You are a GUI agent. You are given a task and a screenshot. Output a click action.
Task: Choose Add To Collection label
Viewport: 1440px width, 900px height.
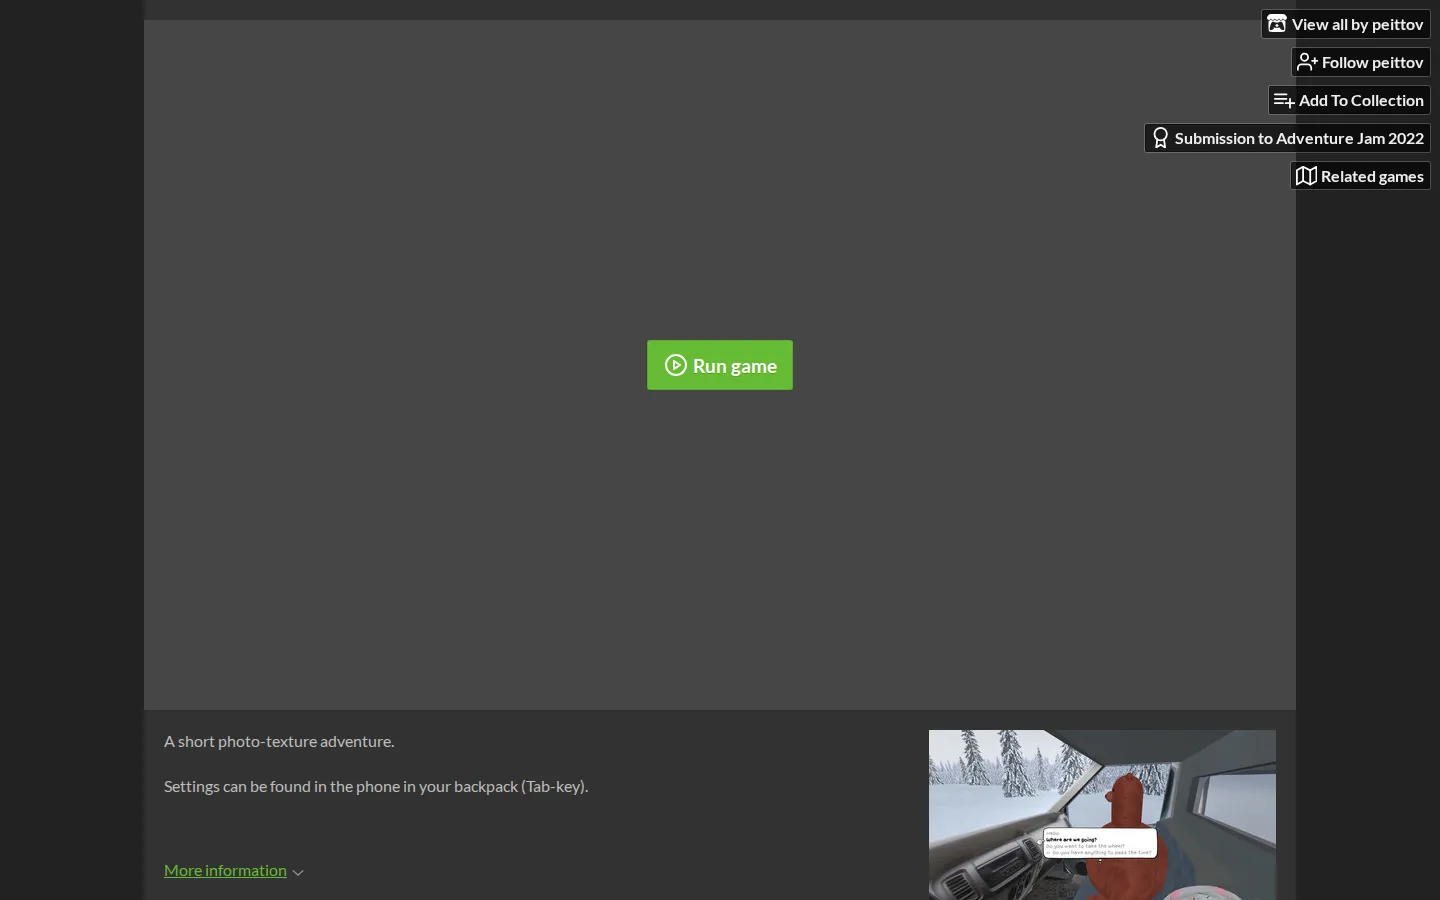[1361, 100]
